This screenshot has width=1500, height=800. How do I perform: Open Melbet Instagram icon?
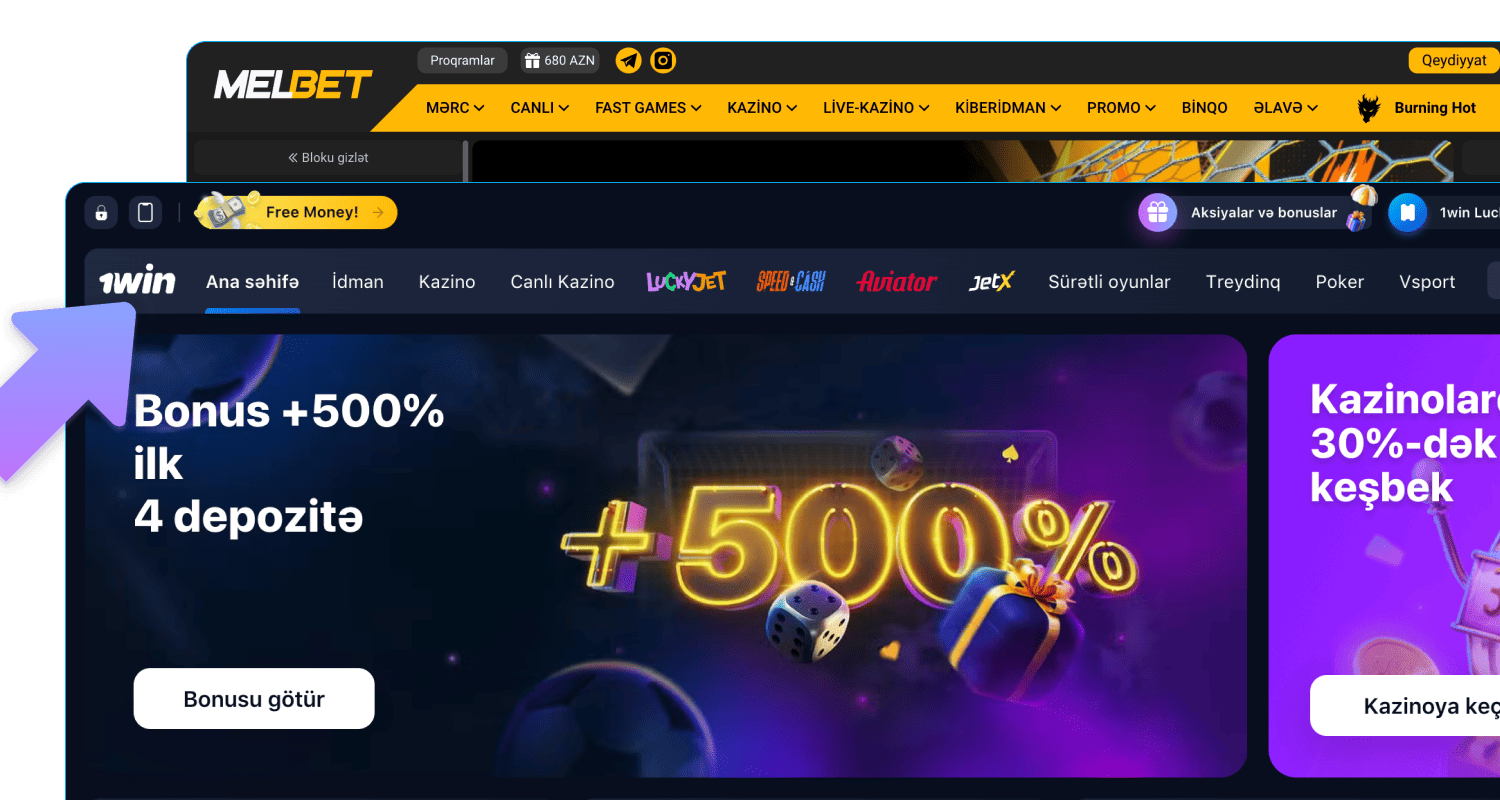(663, 61)
